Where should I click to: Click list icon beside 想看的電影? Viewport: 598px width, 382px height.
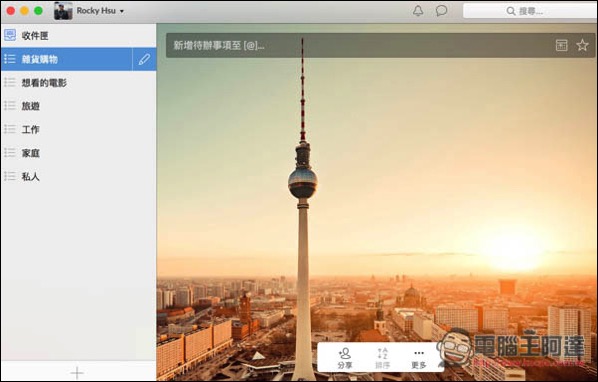coord(10,82)
